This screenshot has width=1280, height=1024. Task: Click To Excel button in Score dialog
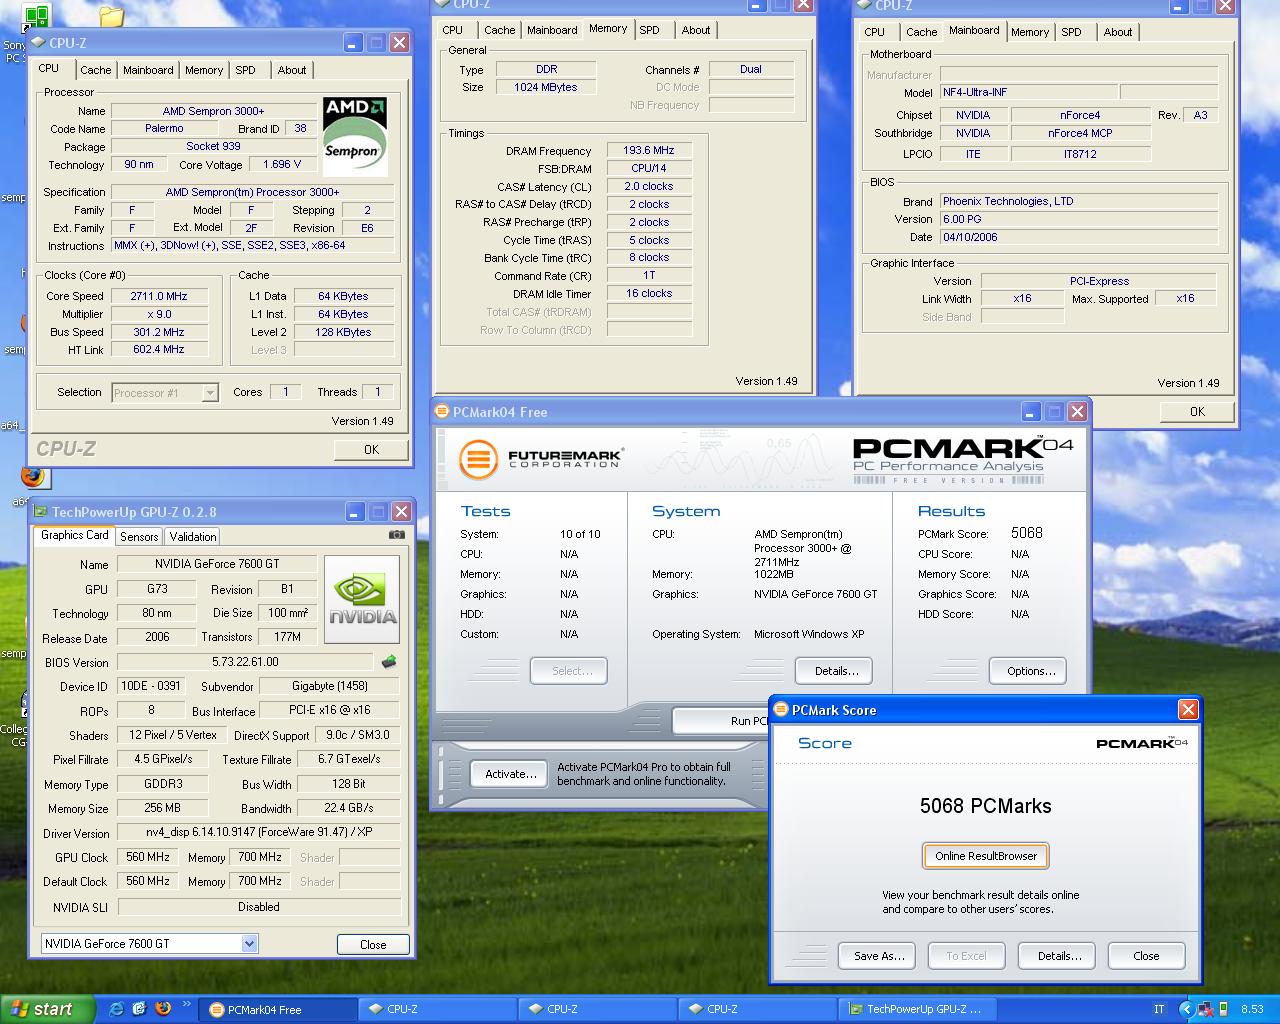click(x=966, y=956)
